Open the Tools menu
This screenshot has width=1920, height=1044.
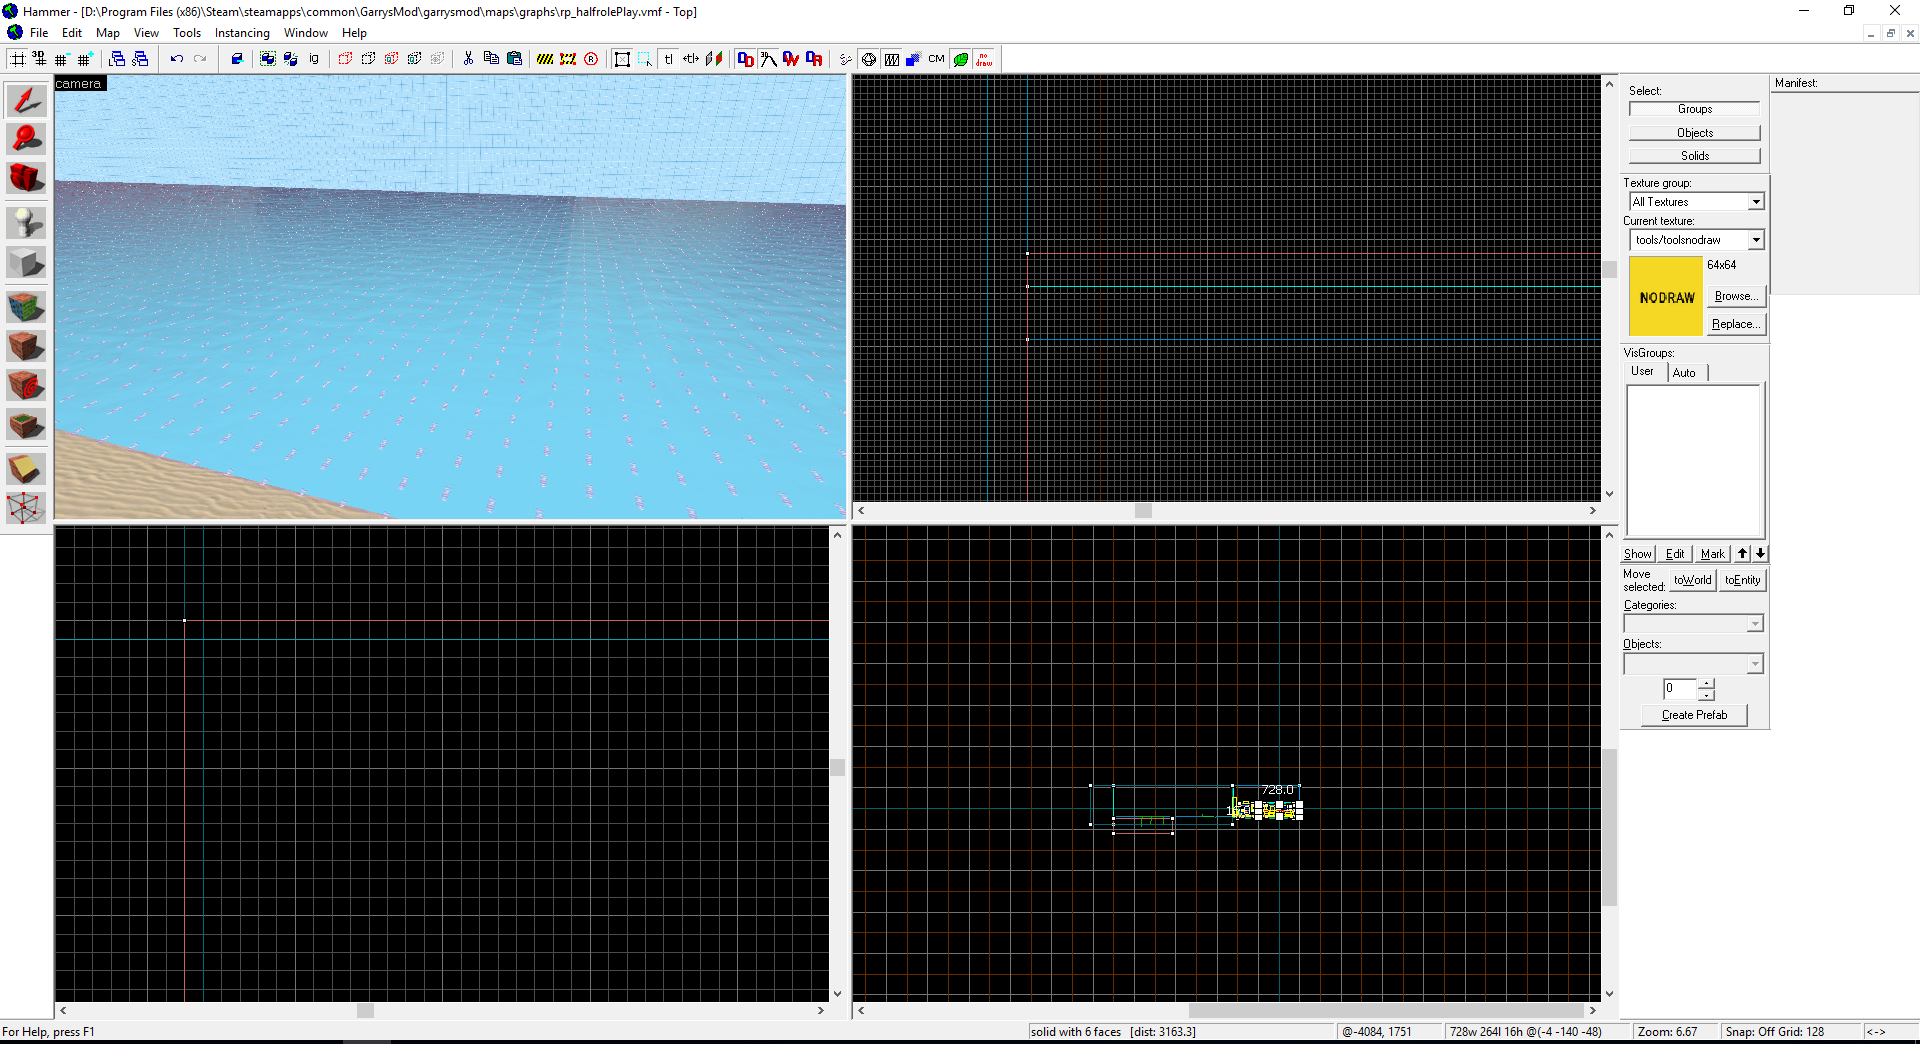[x=187, y=33]
